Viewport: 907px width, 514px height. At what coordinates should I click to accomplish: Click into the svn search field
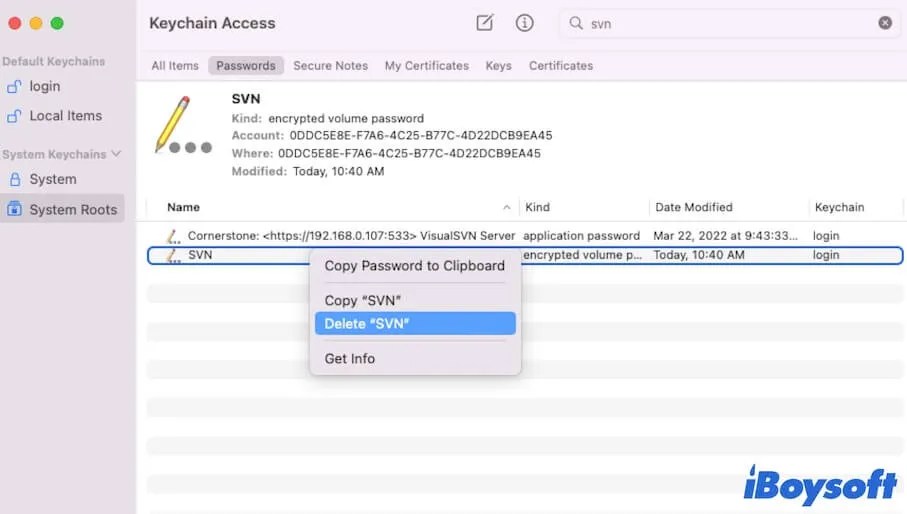[731, 23]
